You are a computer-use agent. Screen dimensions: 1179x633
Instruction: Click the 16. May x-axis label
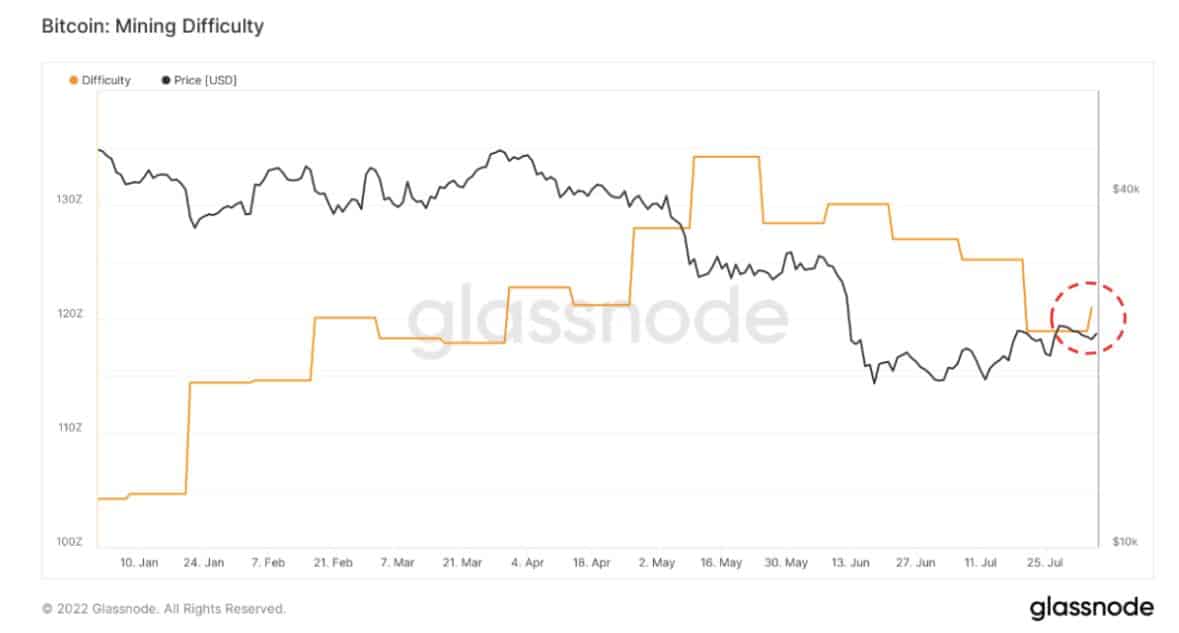pos(721,562)
